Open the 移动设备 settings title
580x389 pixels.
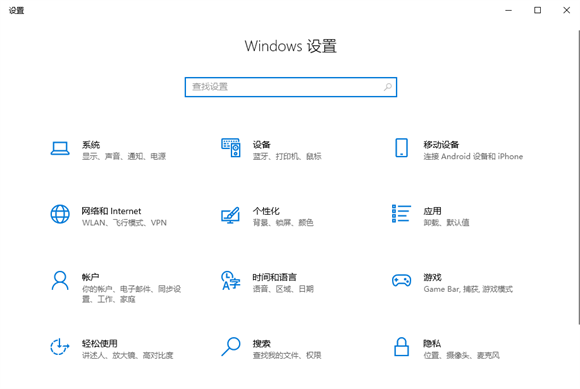[x=441, y=144]
